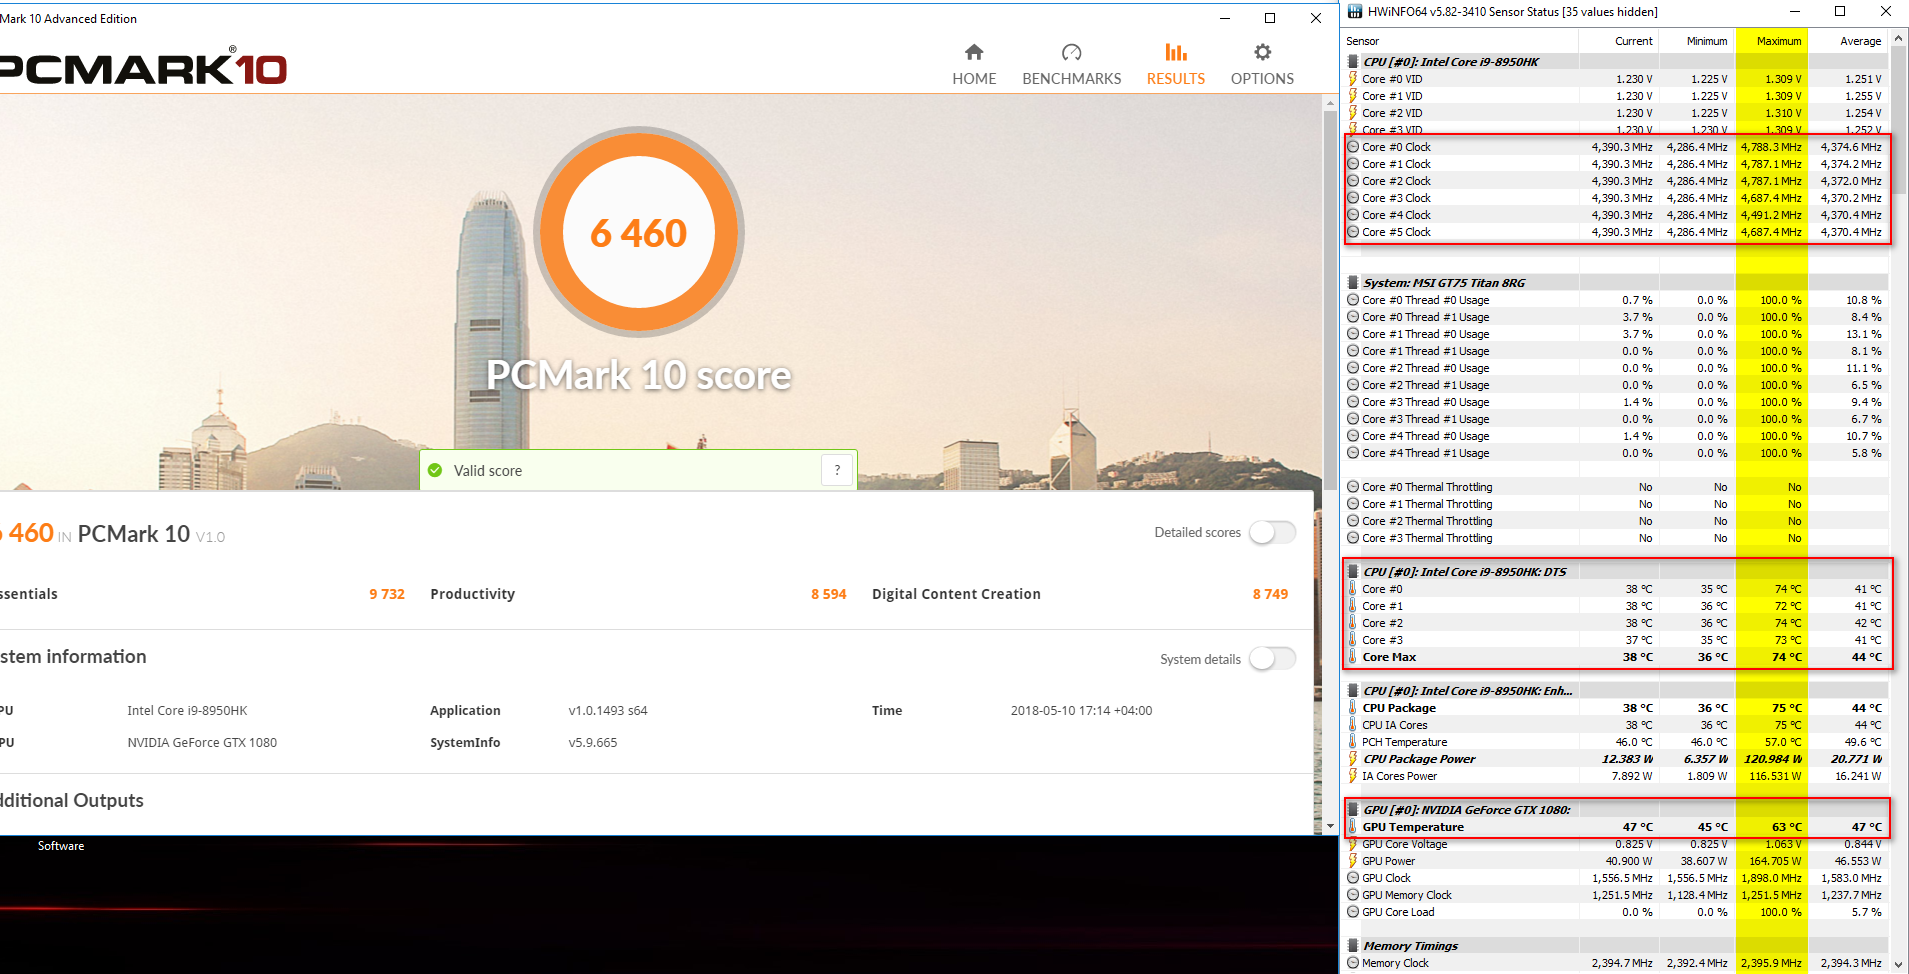1909x974 pixels.
Task: Click the green Valid score checkmark icon
Action: click(x=435, y=470)
